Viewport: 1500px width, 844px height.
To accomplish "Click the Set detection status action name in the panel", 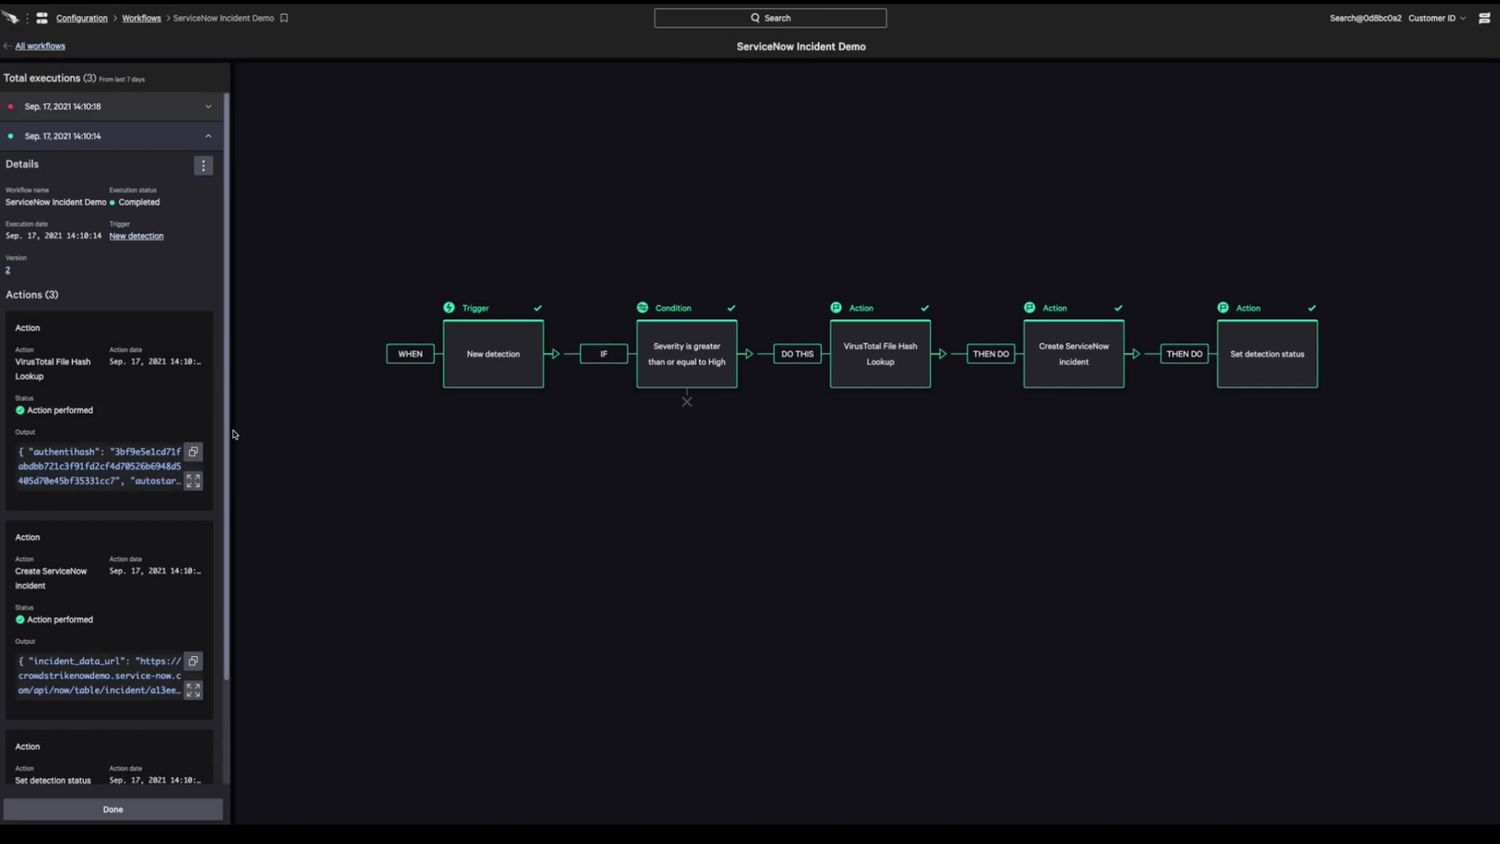I will (53, 780).
